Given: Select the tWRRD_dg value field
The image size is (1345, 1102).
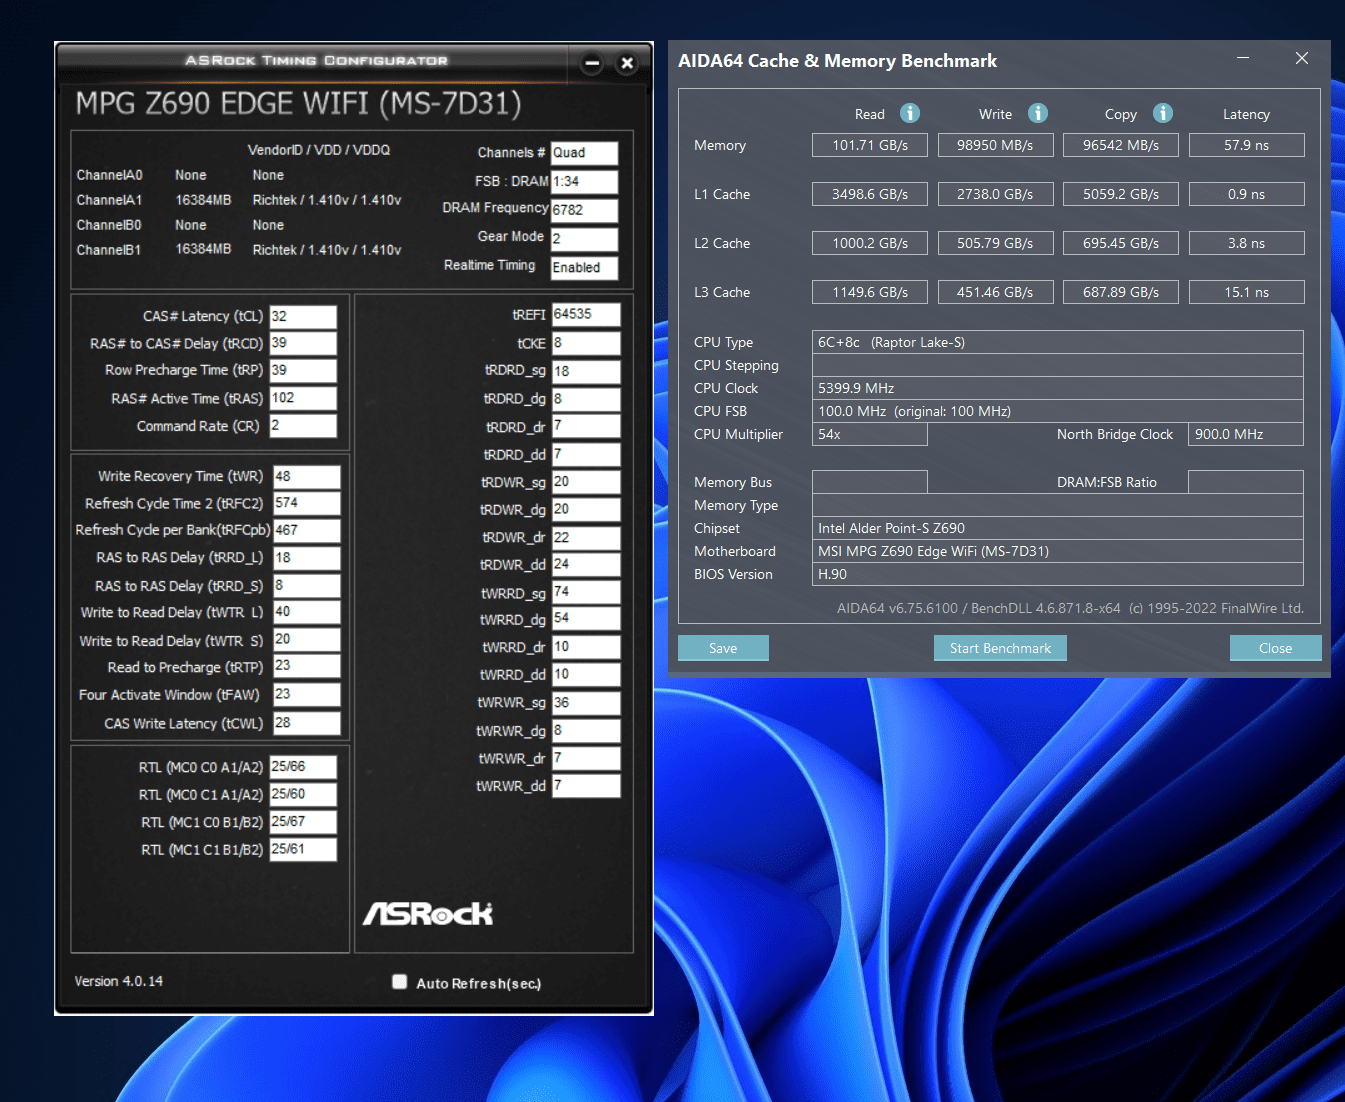Looking at the screenshot, I should pos(586,619).
